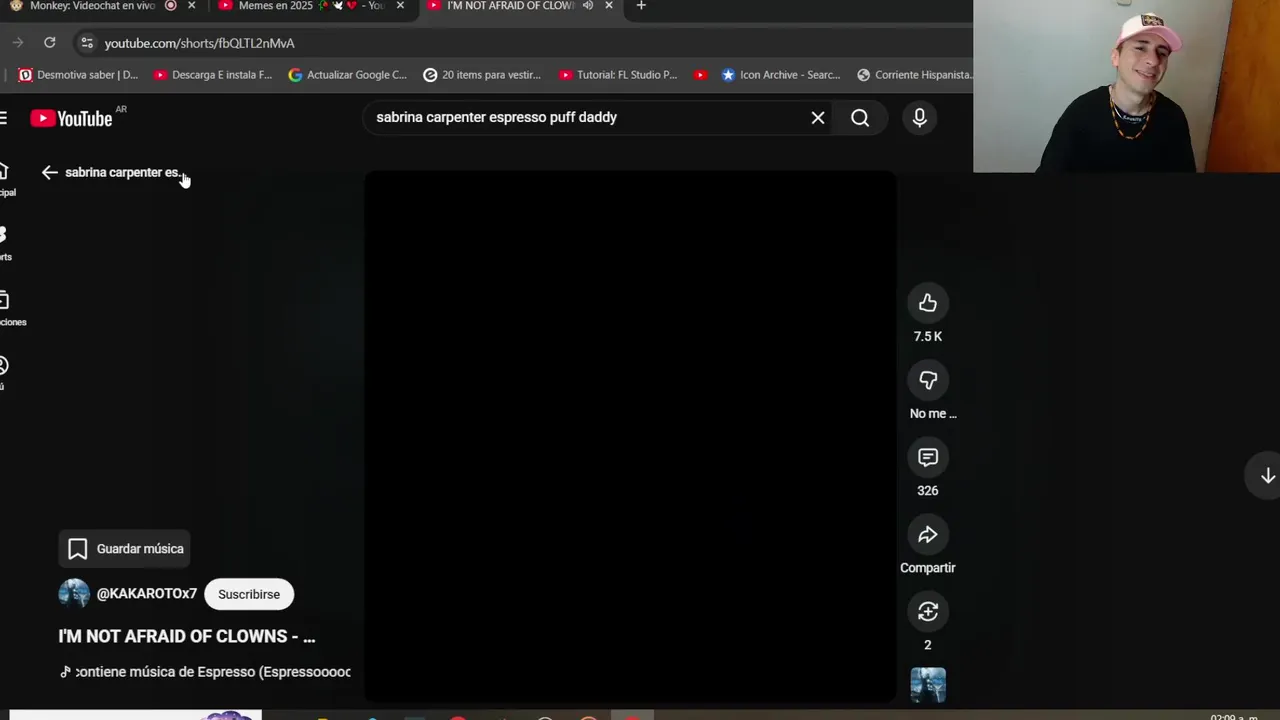
Task: Click the Suscribirse button
Action: click(x=249, y=594)
